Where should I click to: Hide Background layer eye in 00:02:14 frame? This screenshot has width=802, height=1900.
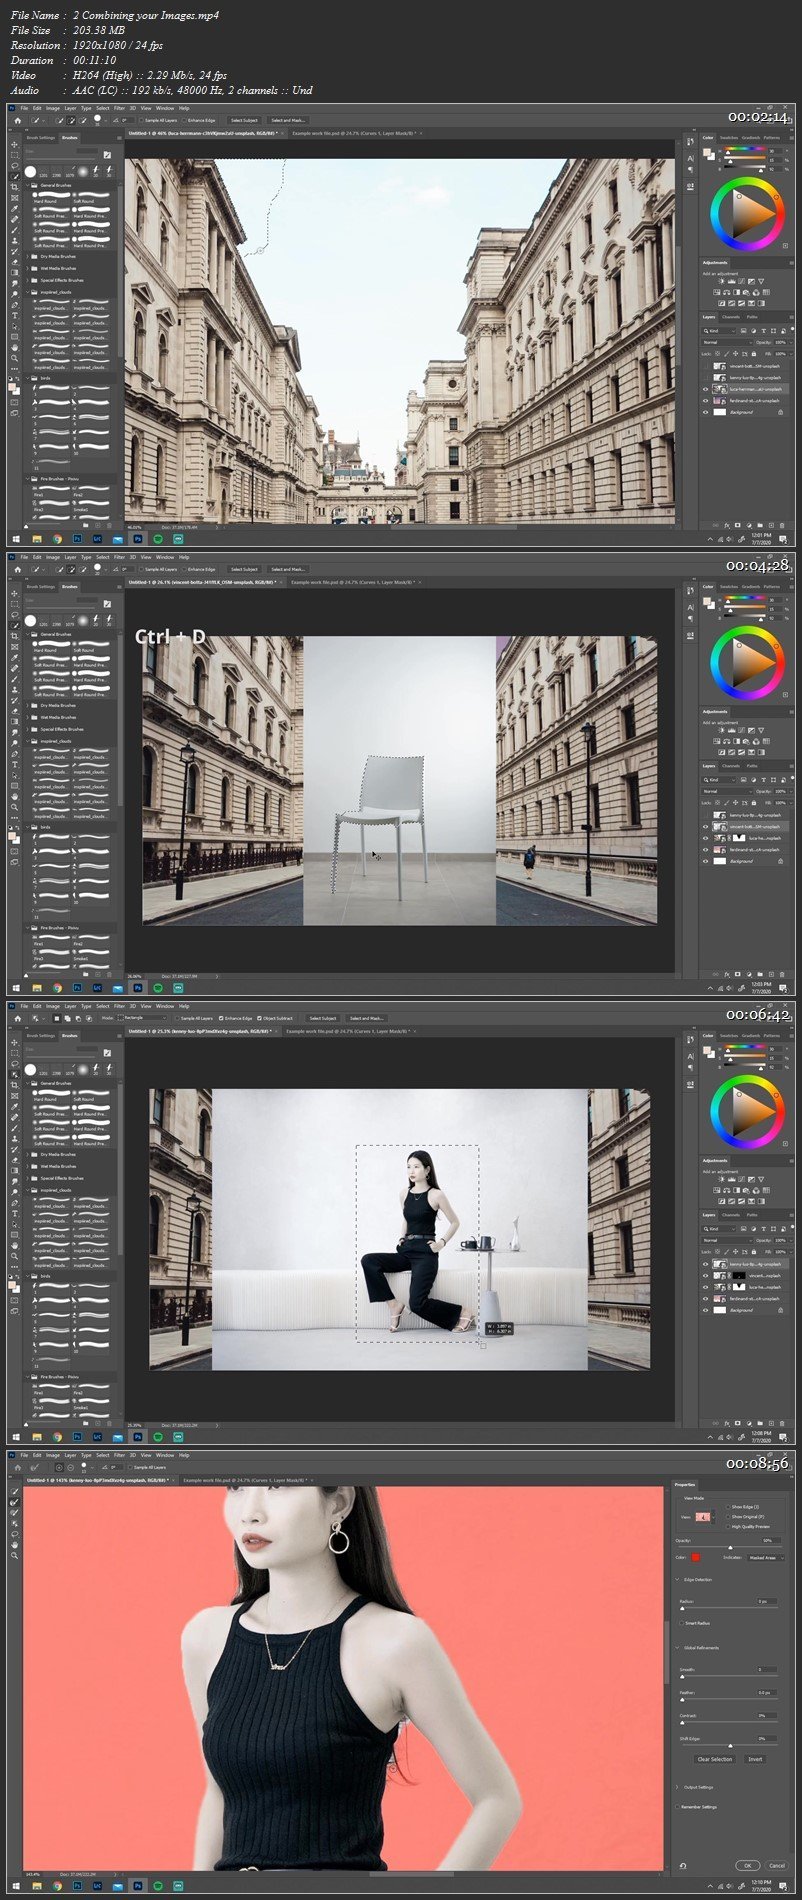[x=706, y=412]
